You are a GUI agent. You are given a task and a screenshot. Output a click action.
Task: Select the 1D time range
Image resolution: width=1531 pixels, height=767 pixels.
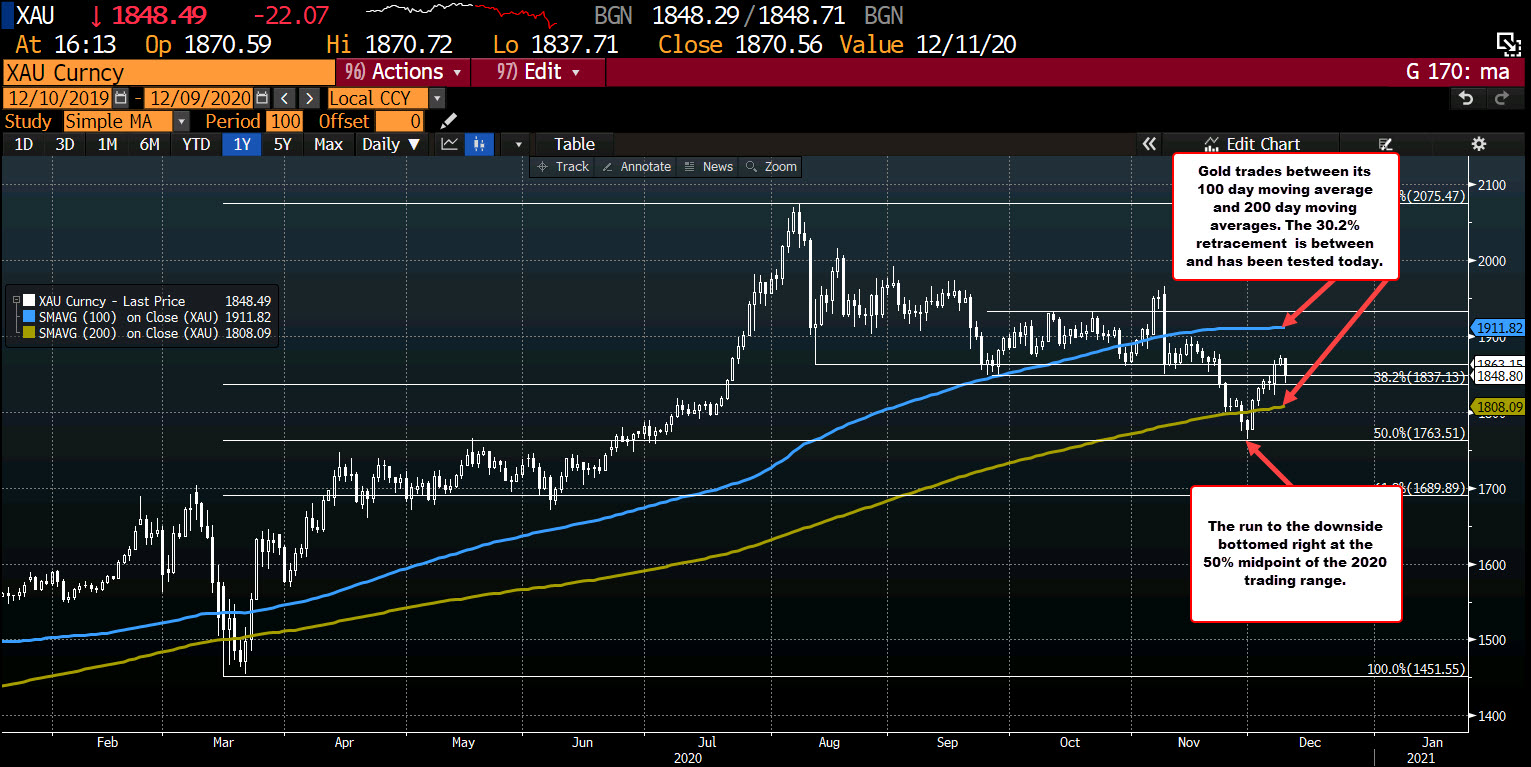tap(22, 144)
